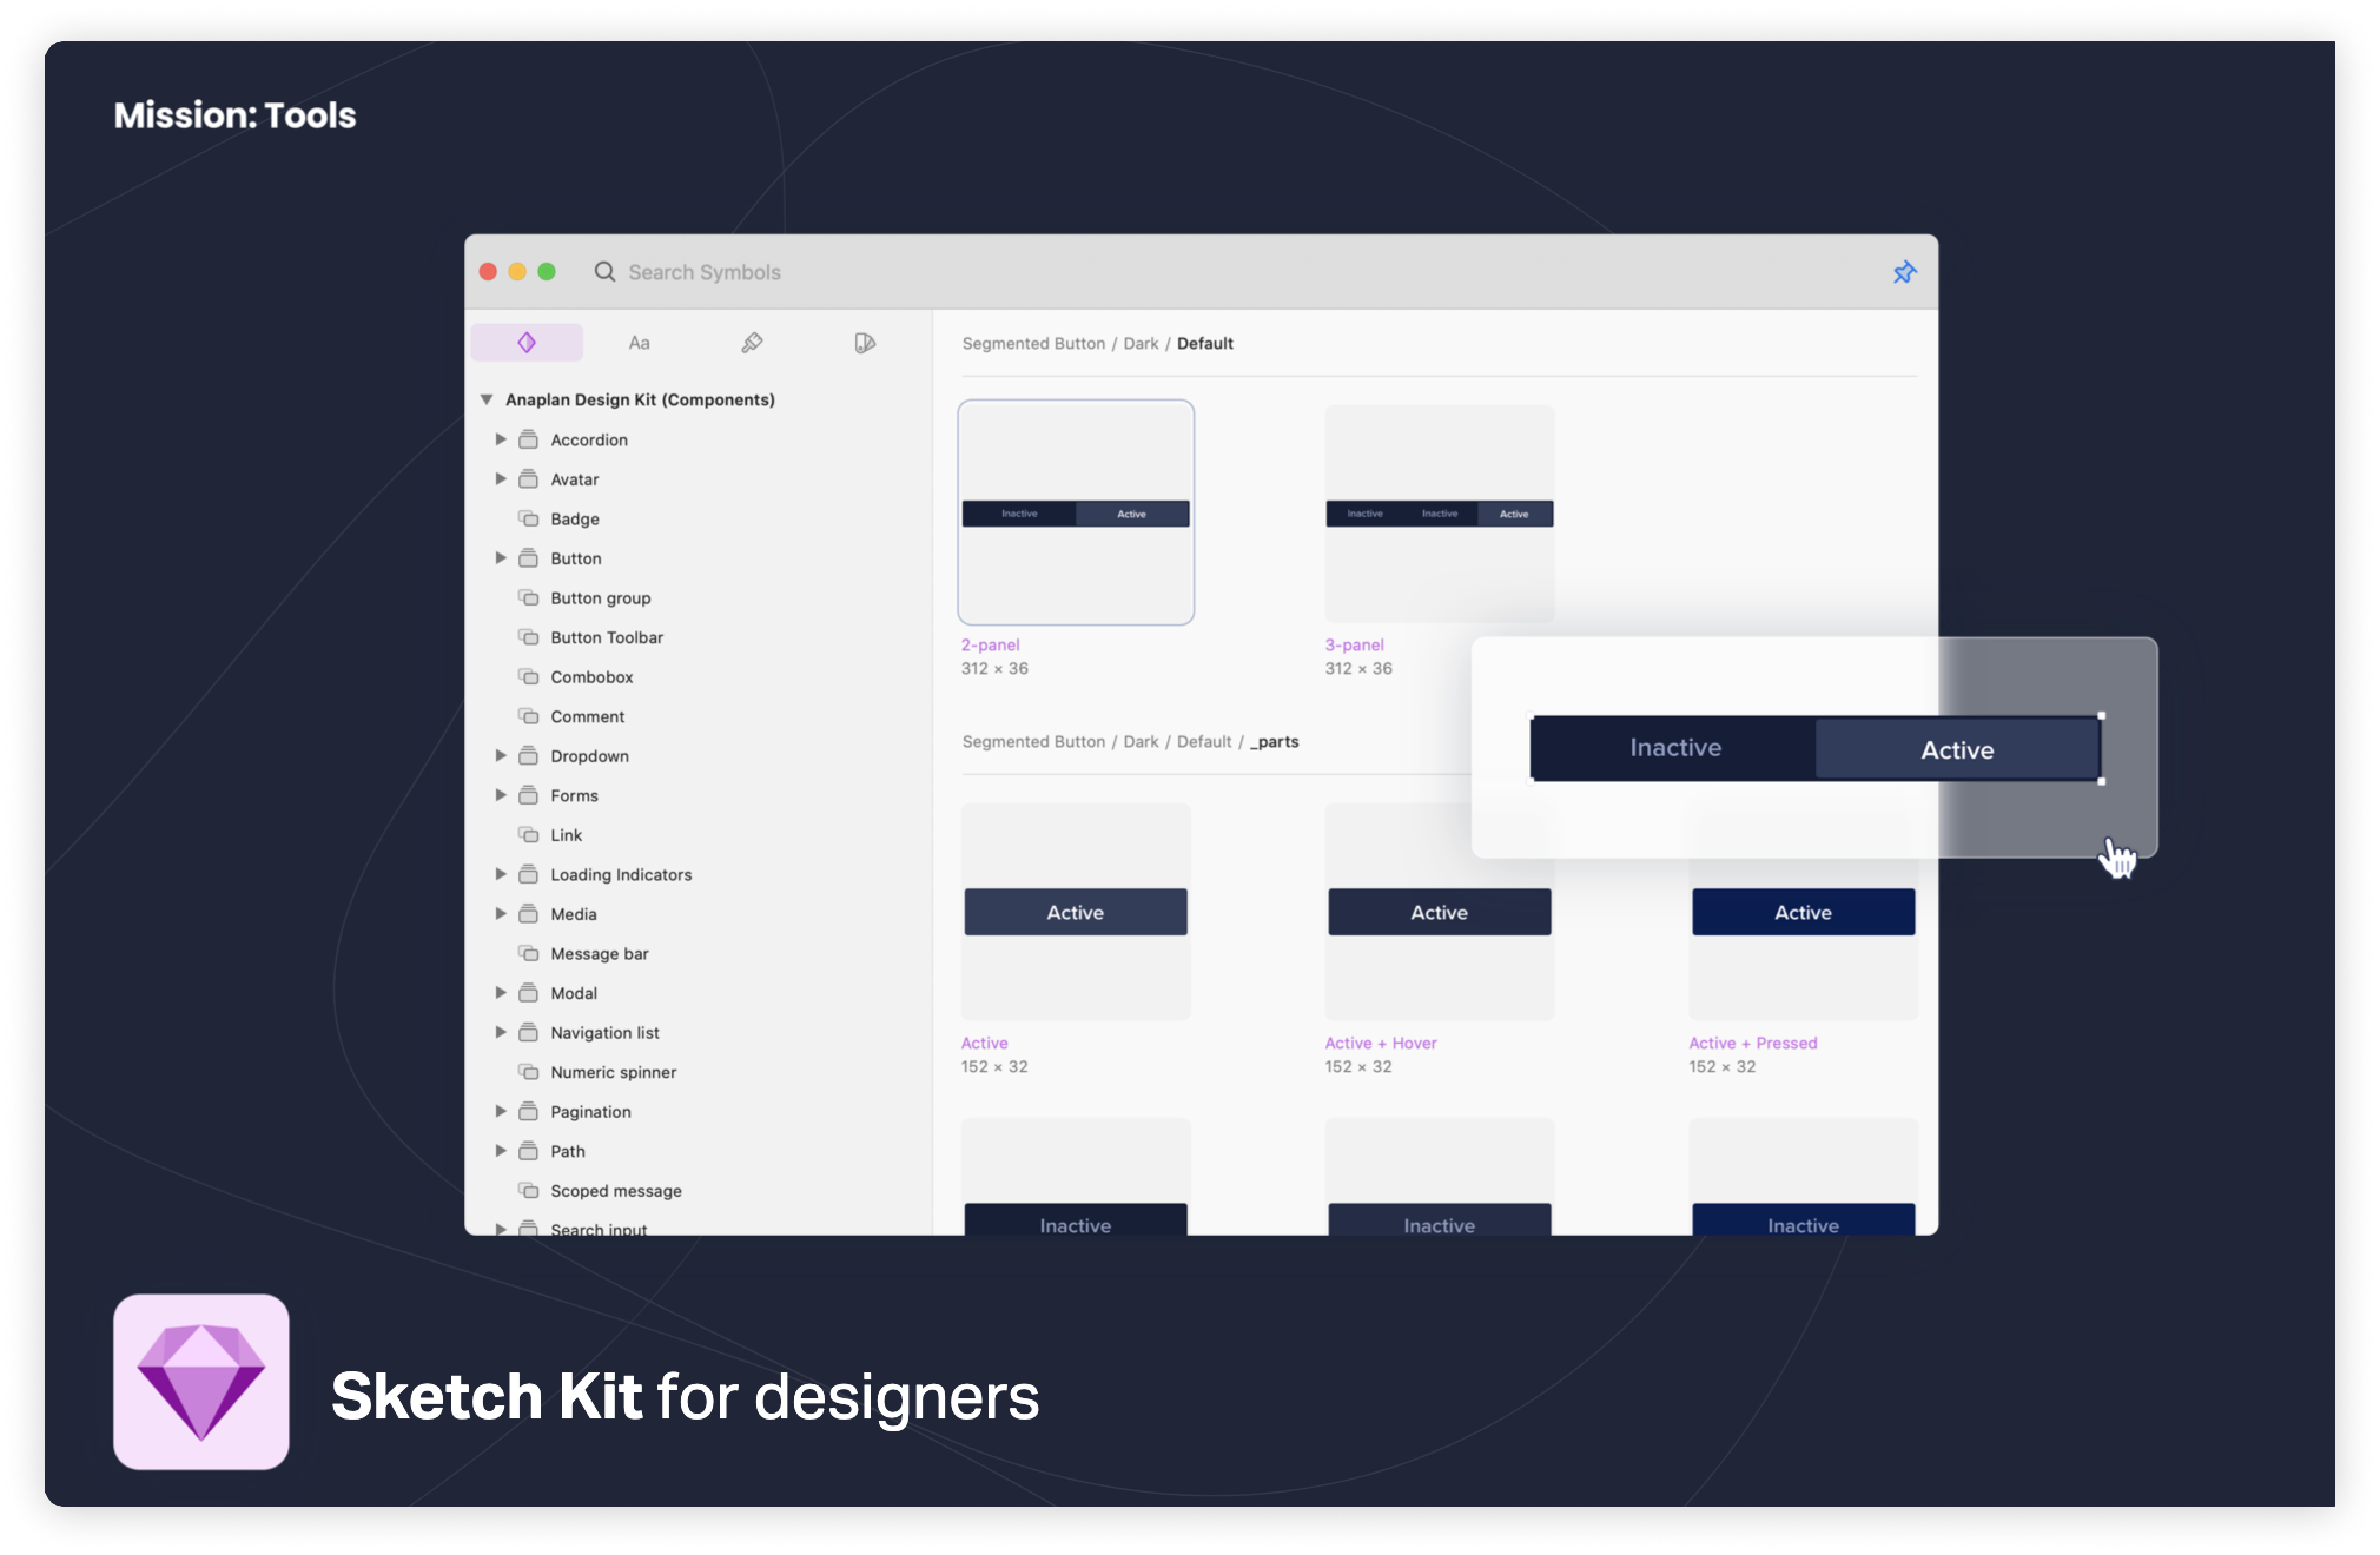Open the Layer Styles brush tab
This screenshot has width=2380, height=1555.
click(752, 343)
